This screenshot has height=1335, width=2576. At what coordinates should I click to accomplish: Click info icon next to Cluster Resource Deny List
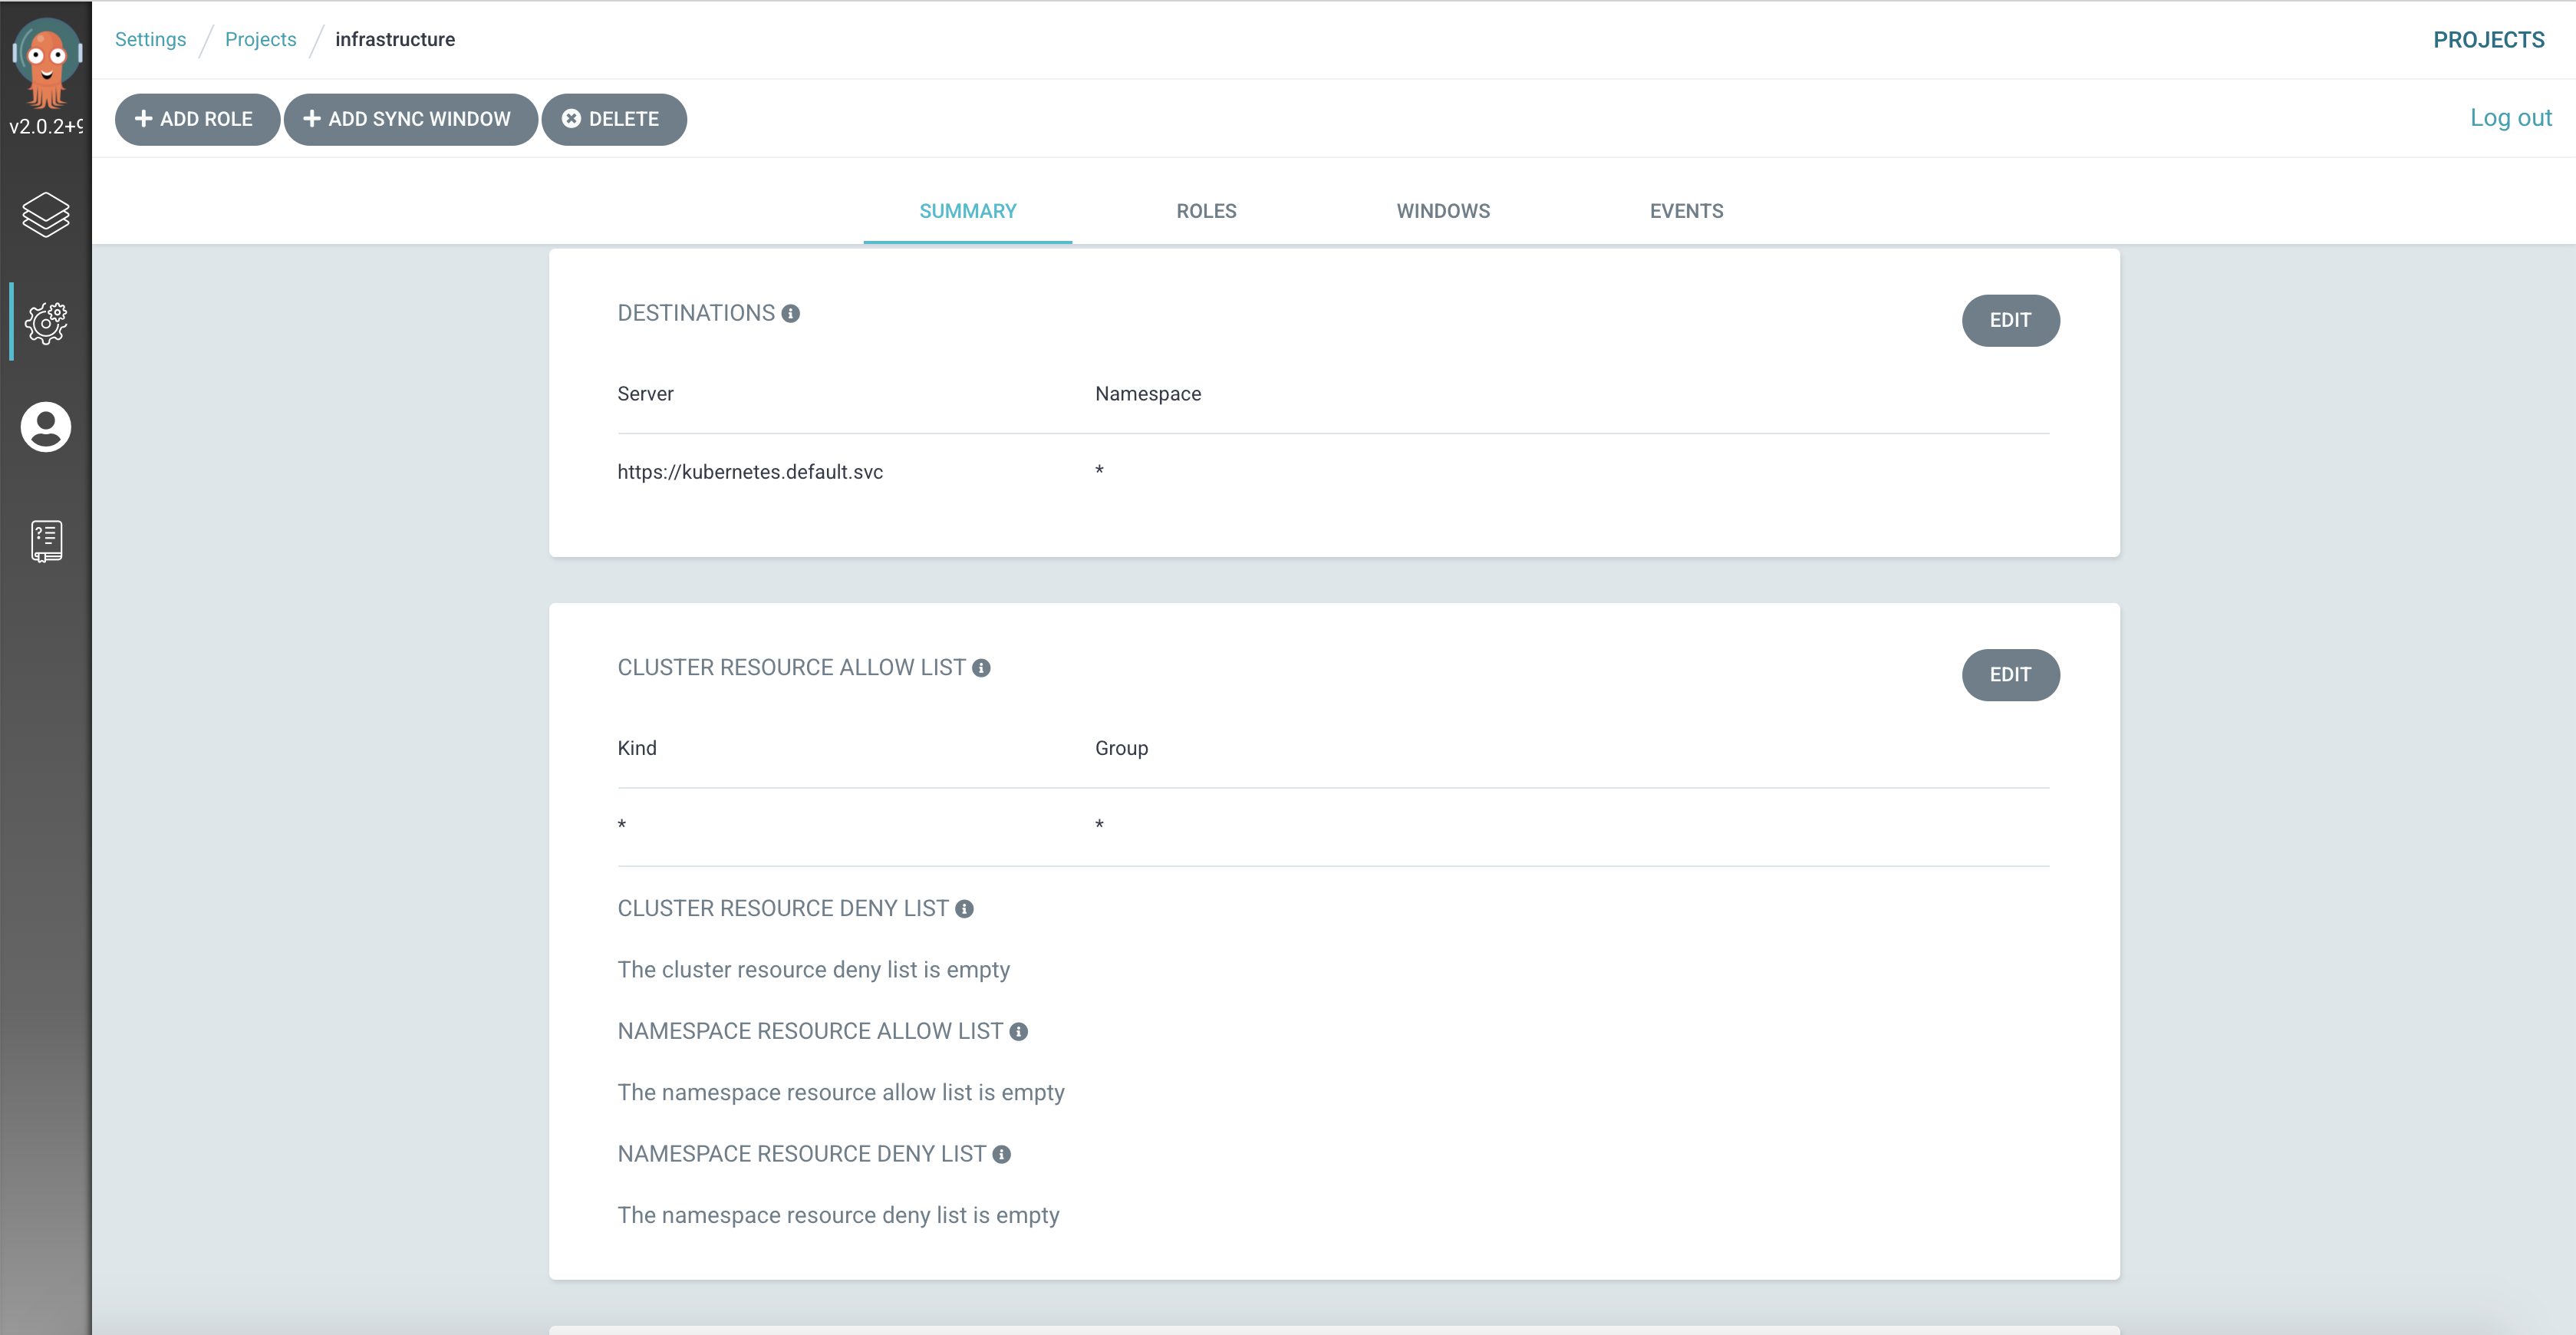[964, 909]
